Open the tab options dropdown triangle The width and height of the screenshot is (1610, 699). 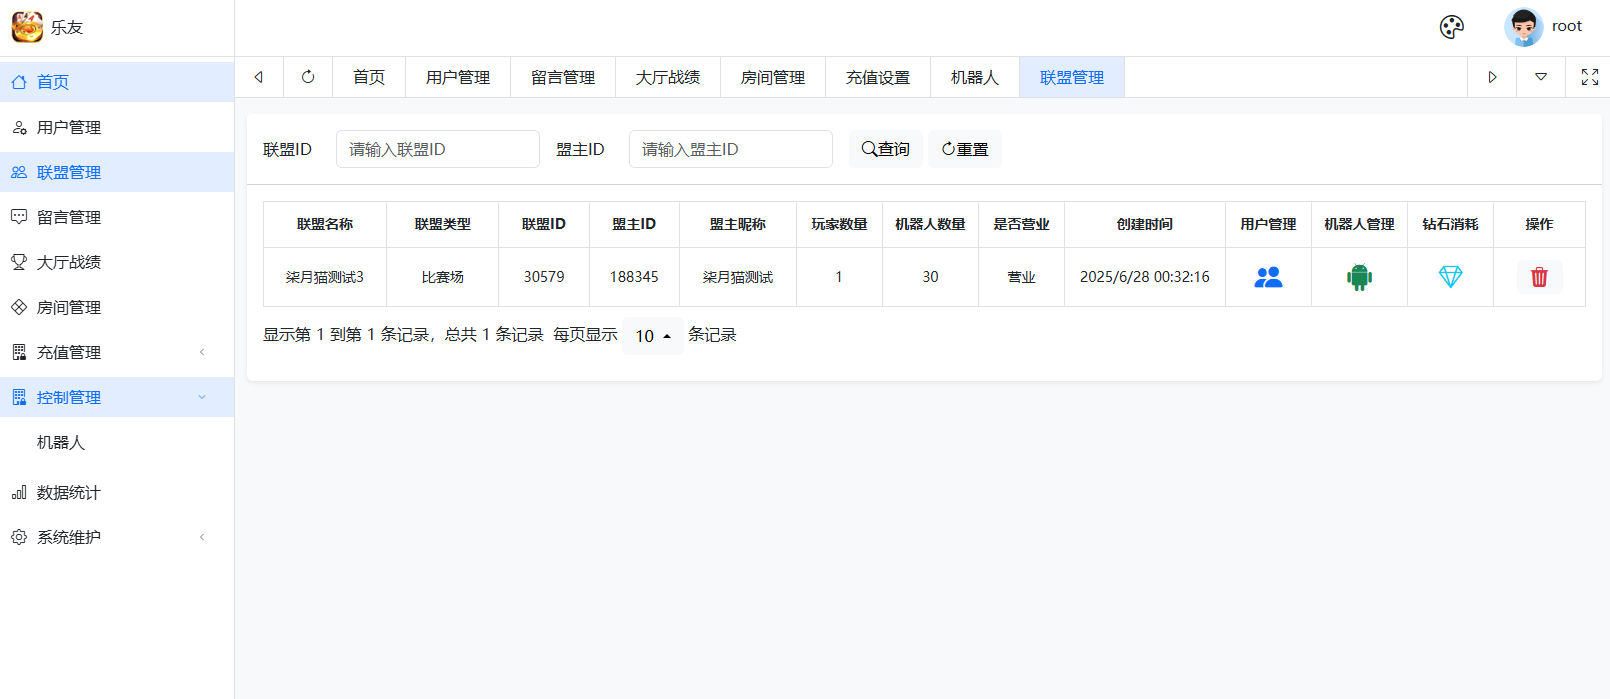click(x=1541, y=77)
